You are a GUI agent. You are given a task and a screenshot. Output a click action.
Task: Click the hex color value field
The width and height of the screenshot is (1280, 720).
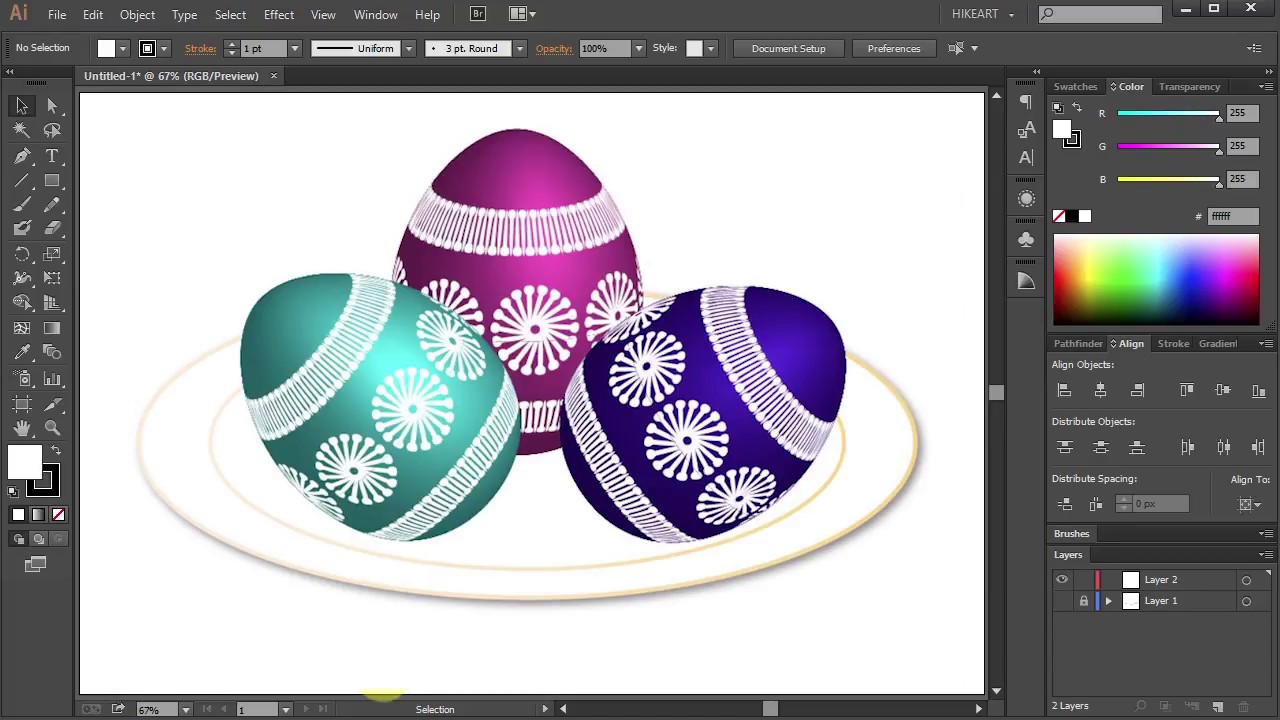[1233, 216]
